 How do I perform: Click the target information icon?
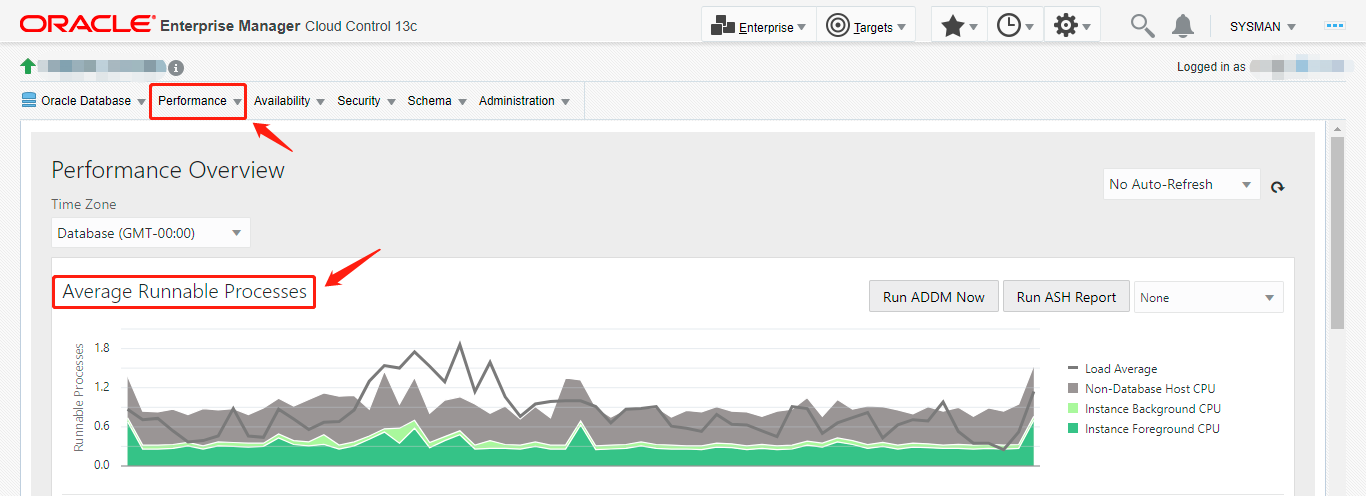pos(176,68)
